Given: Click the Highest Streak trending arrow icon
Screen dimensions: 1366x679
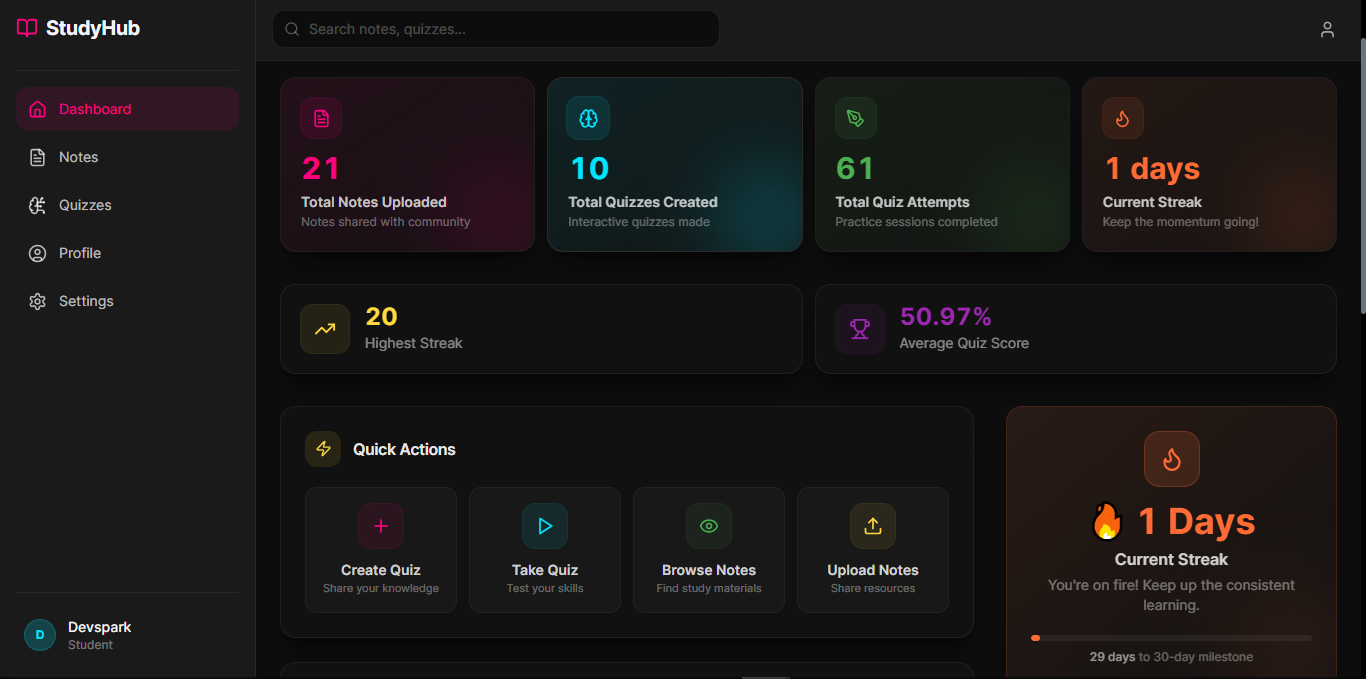Looking at the screenshot, I should 325,329.
